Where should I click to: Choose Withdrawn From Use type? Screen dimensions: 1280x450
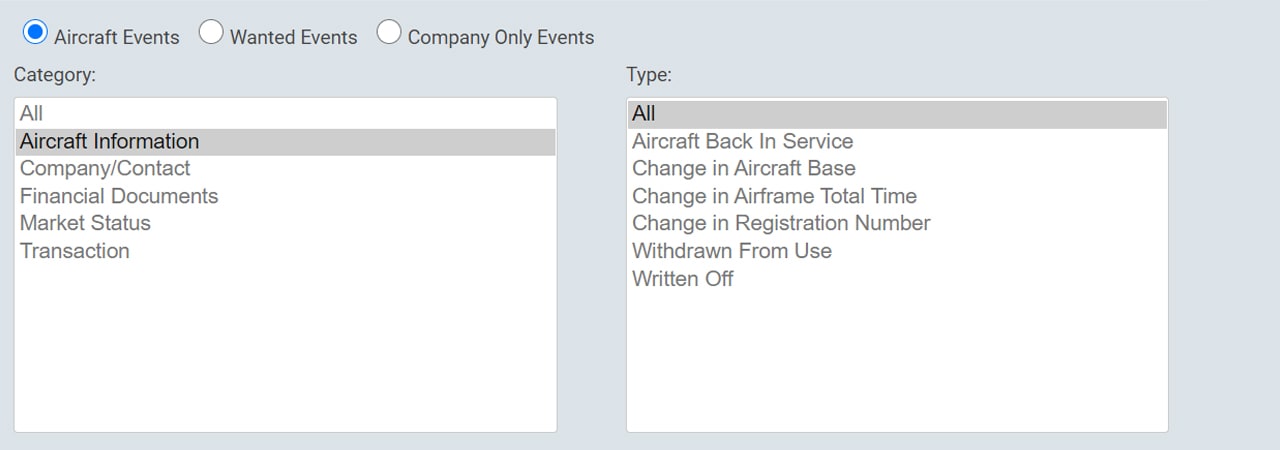coord(897,251)
